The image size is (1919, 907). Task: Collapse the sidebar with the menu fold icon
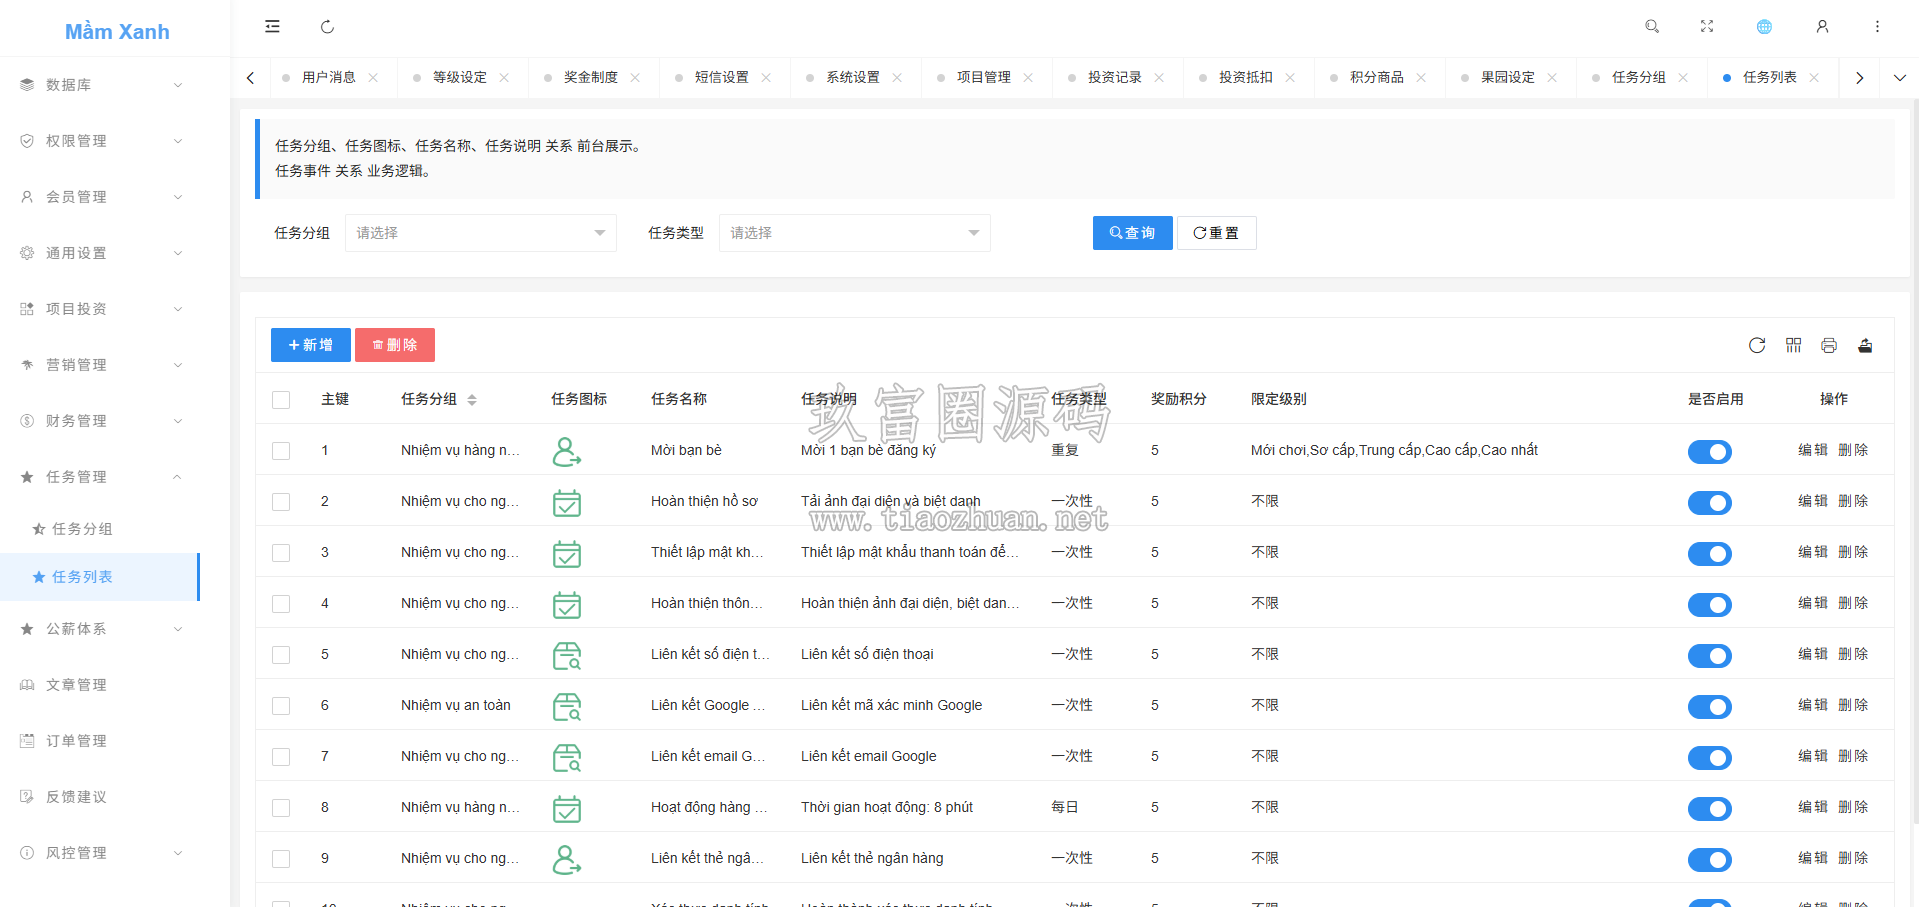pos(272,27)
